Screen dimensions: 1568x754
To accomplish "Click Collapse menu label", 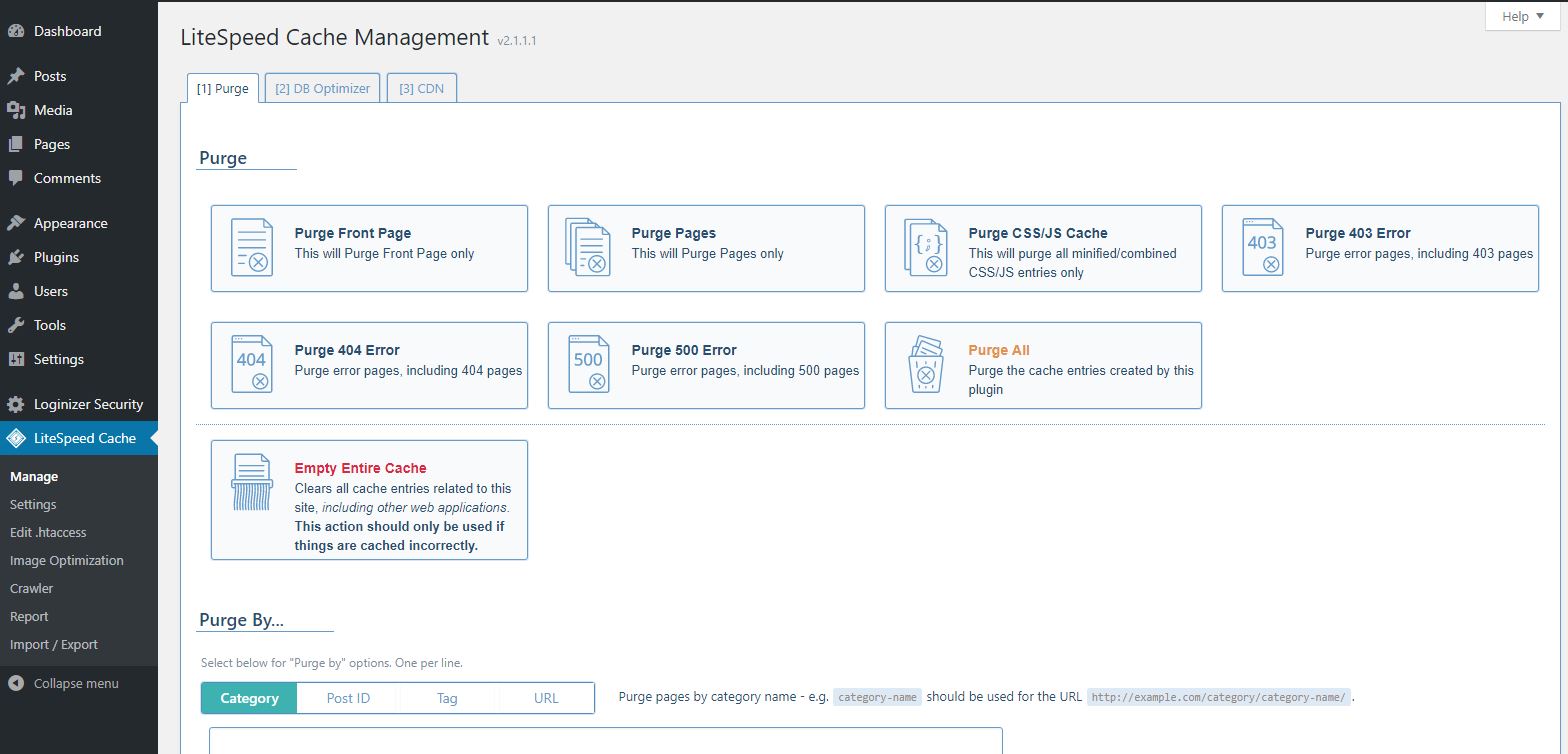I will 76,684.
